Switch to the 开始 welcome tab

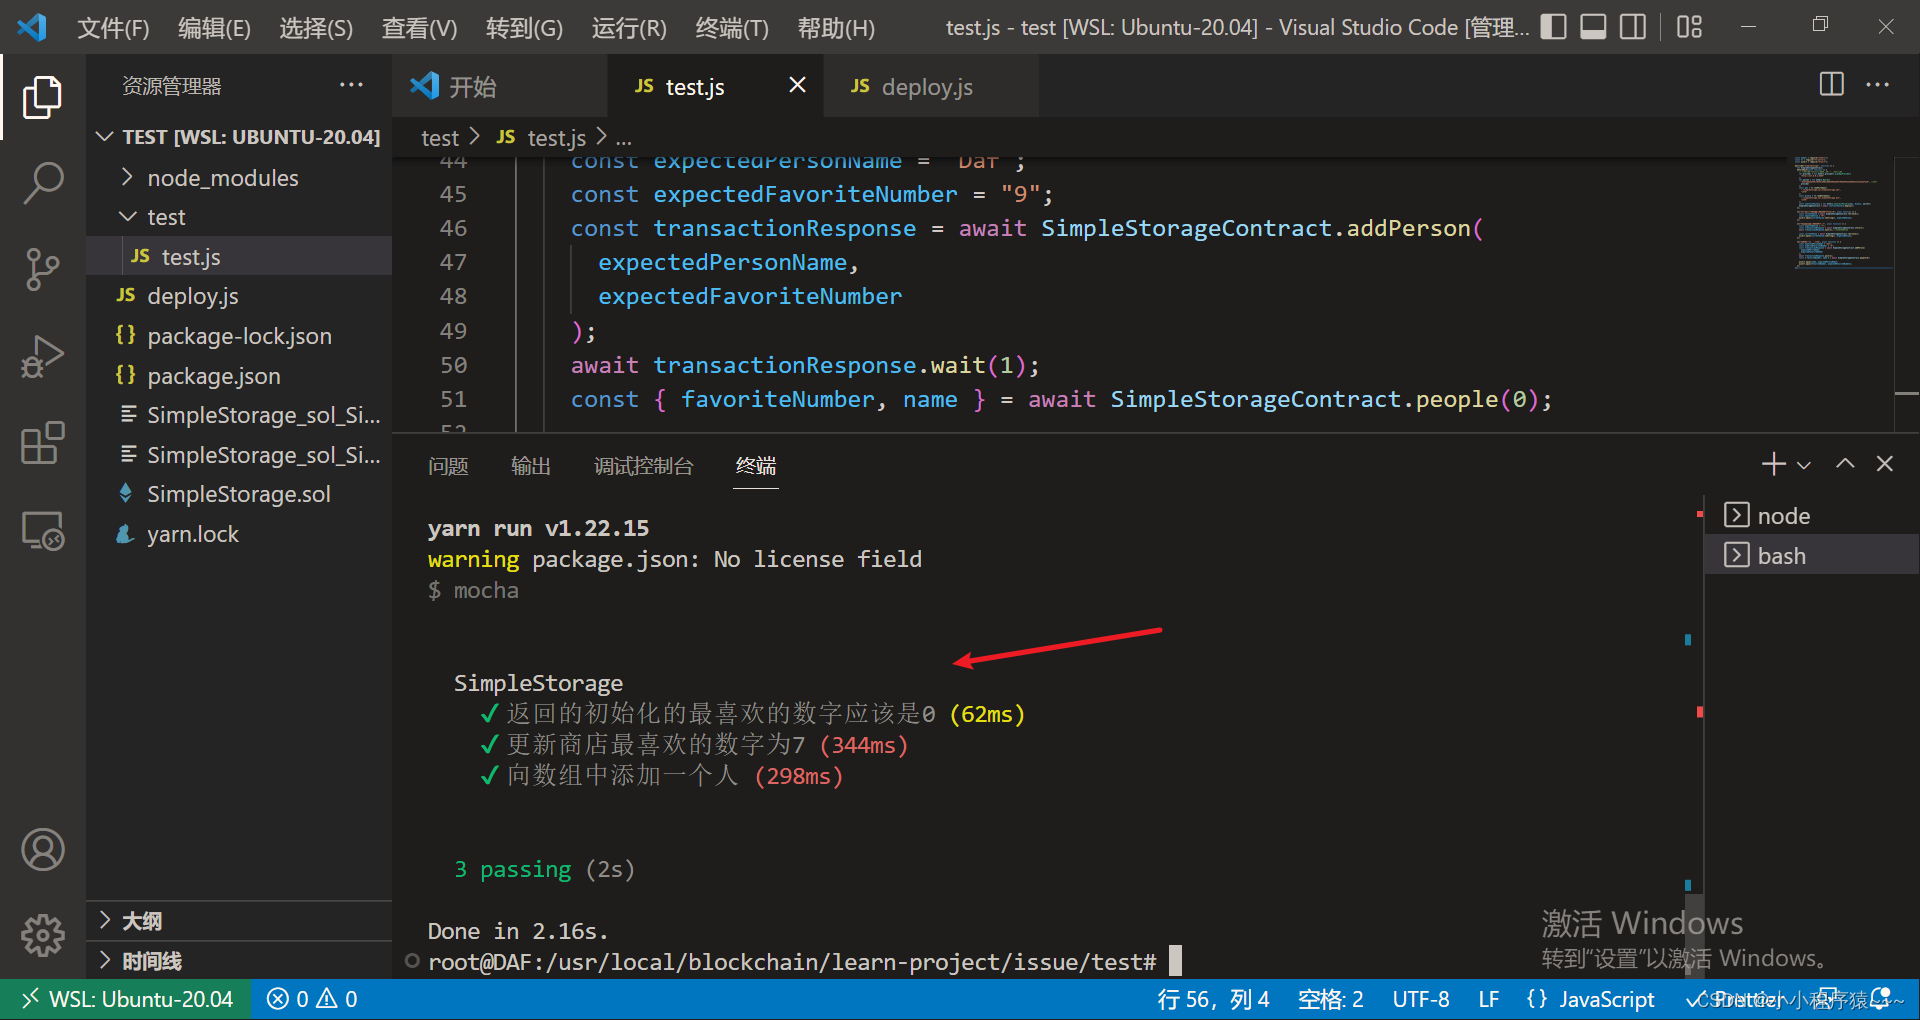500,86
